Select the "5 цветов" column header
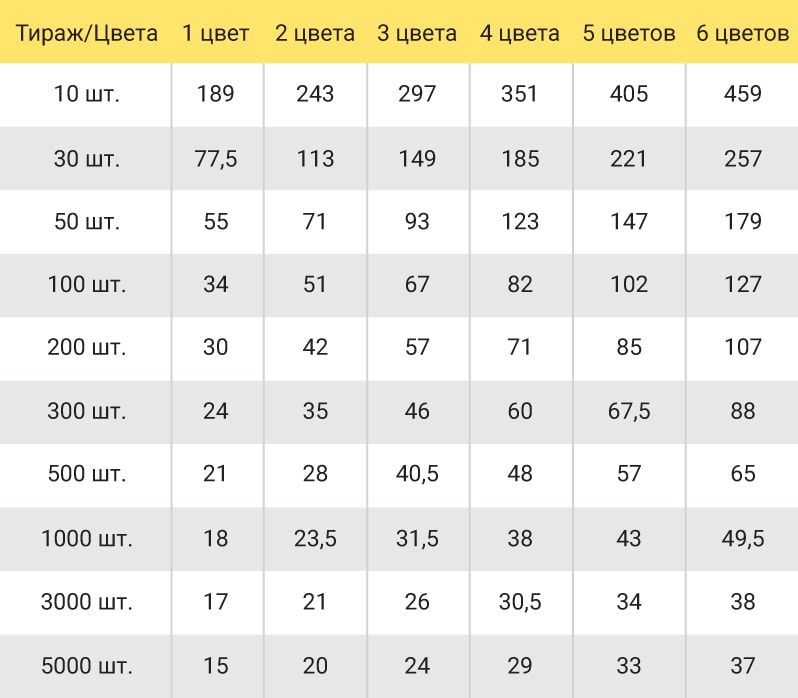This screenshot has height=698, width=798. pyautogui.click(x=629, y=34)
